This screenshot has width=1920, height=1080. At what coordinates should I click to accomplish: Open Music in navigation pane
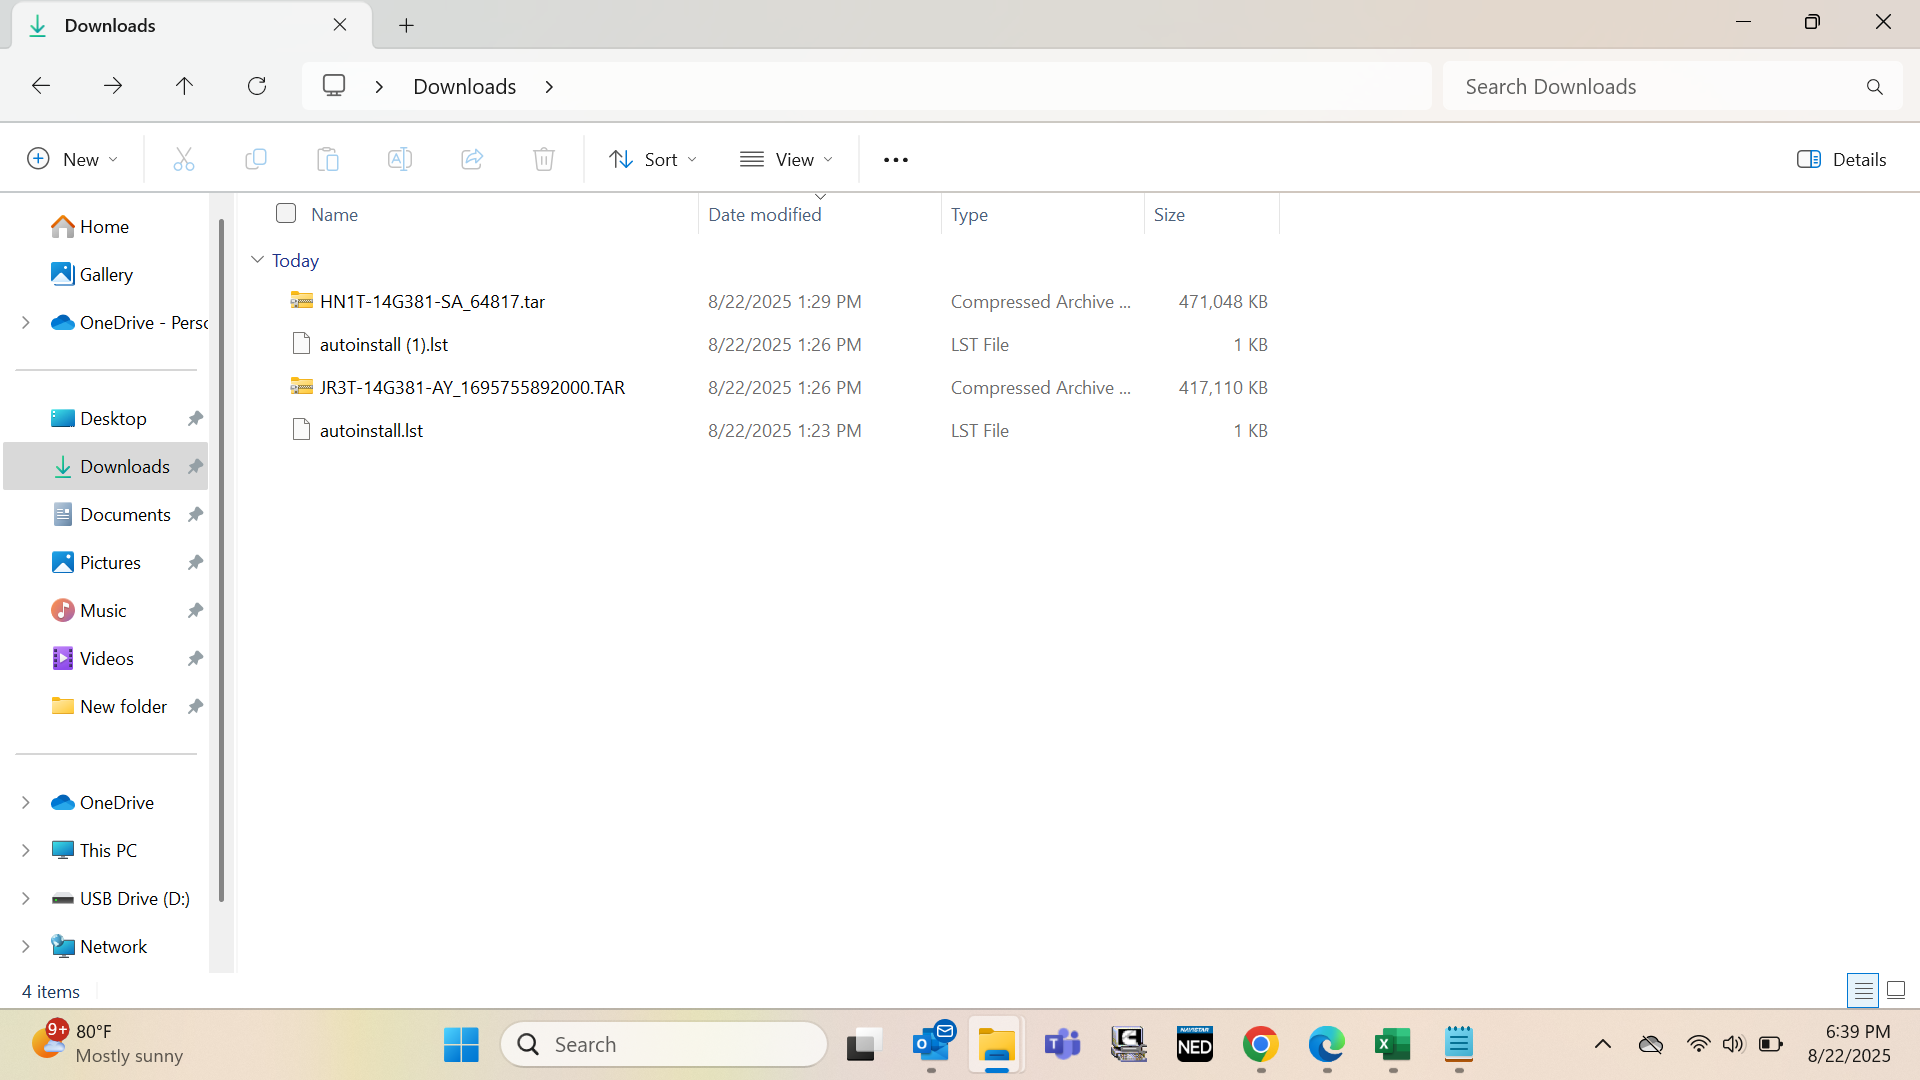click(104, 610)
